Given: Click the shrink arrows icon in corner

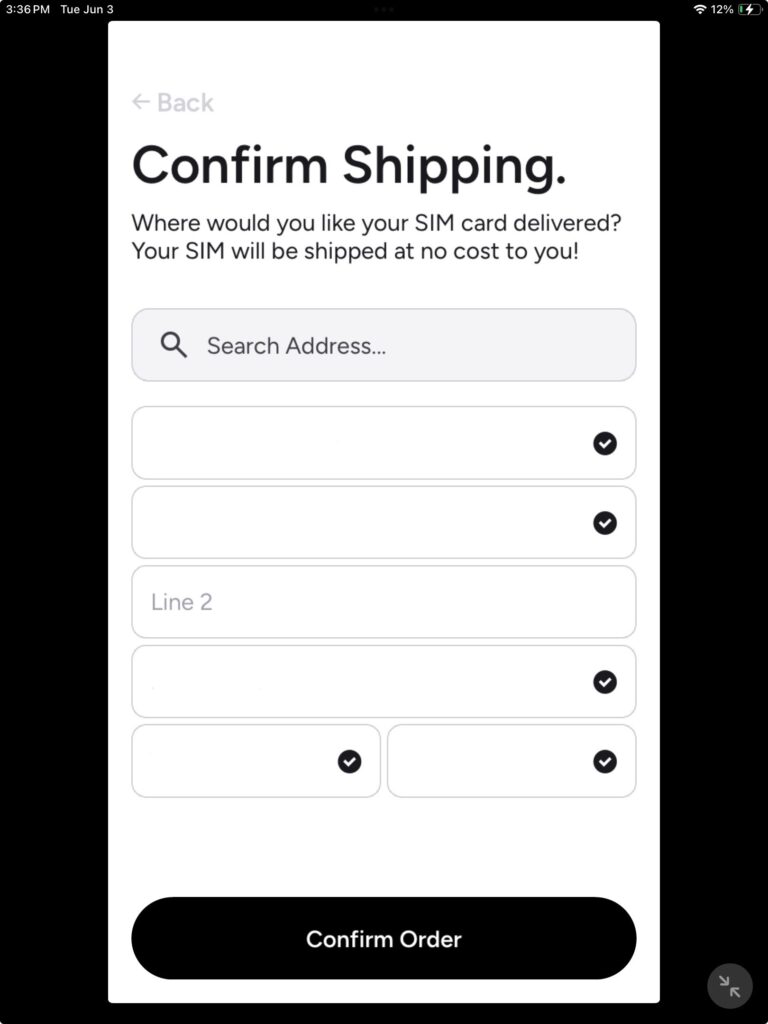Looking at the screenshot, I should [730, 986].
